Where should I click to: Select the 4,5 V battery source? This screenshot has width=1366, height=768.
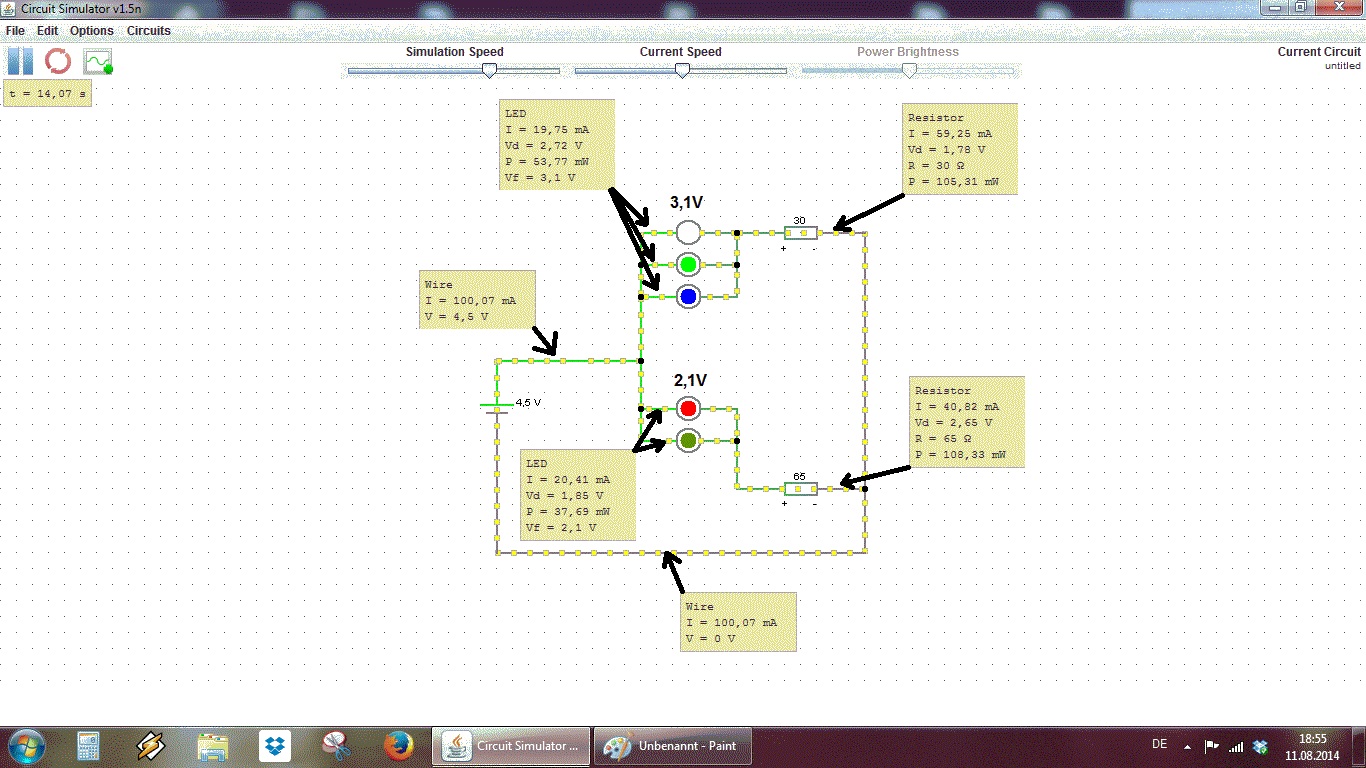click(x=496, y=407)
